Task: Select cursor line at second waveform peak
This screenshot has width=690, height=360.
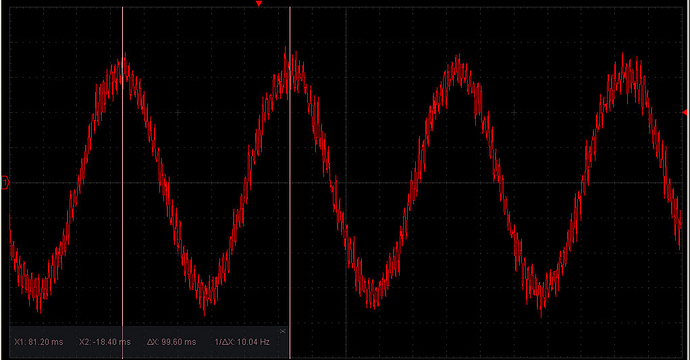Action: pyautogui.click(x=290, y=176)
